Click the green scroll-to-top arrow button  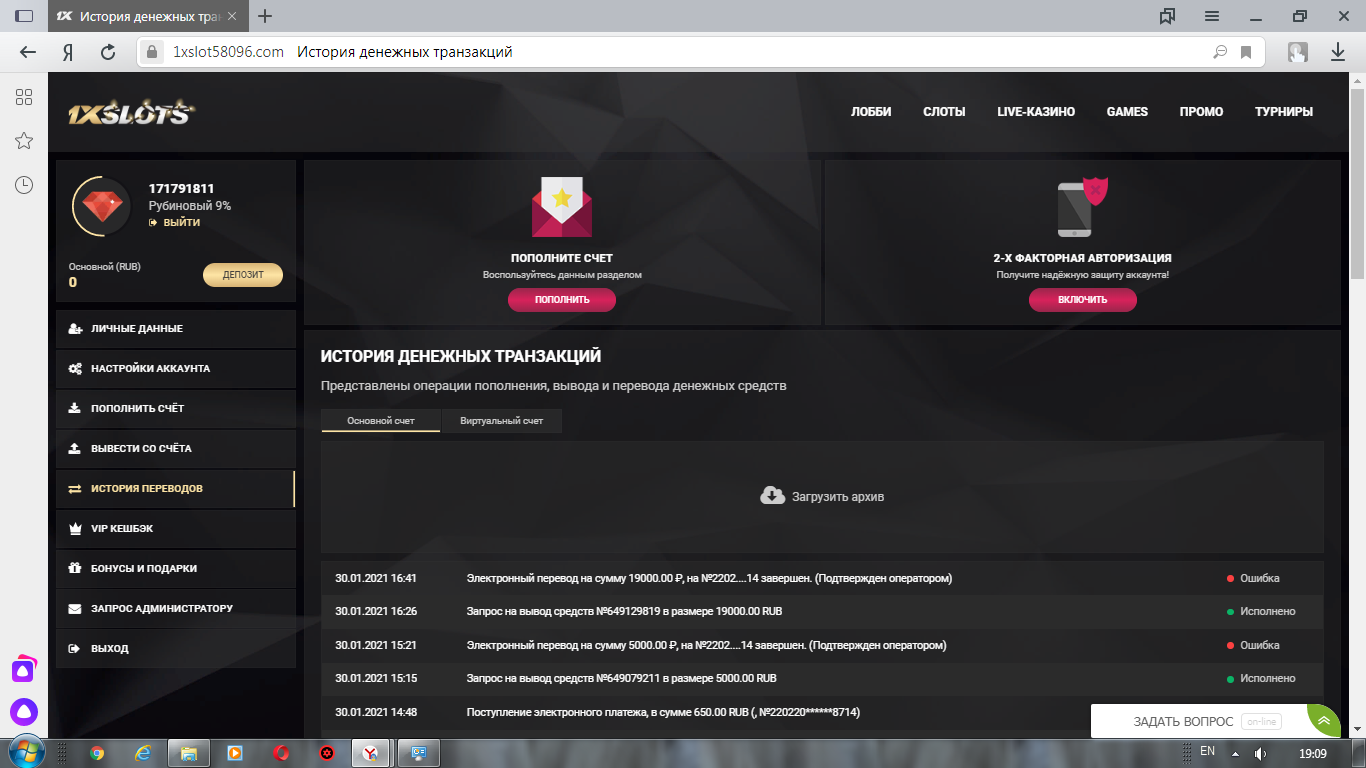click(1324, 720)
